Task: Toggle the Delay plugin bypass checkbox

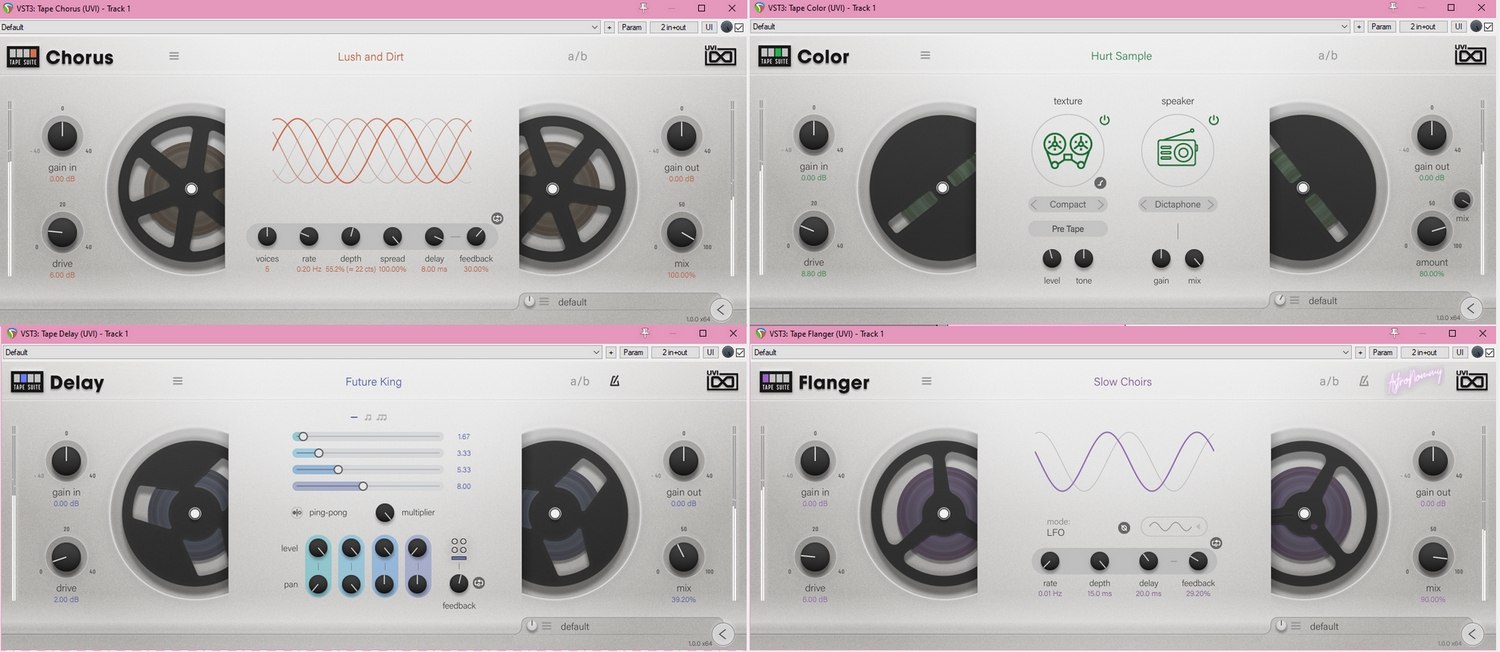Action: [x=741, y=352]
